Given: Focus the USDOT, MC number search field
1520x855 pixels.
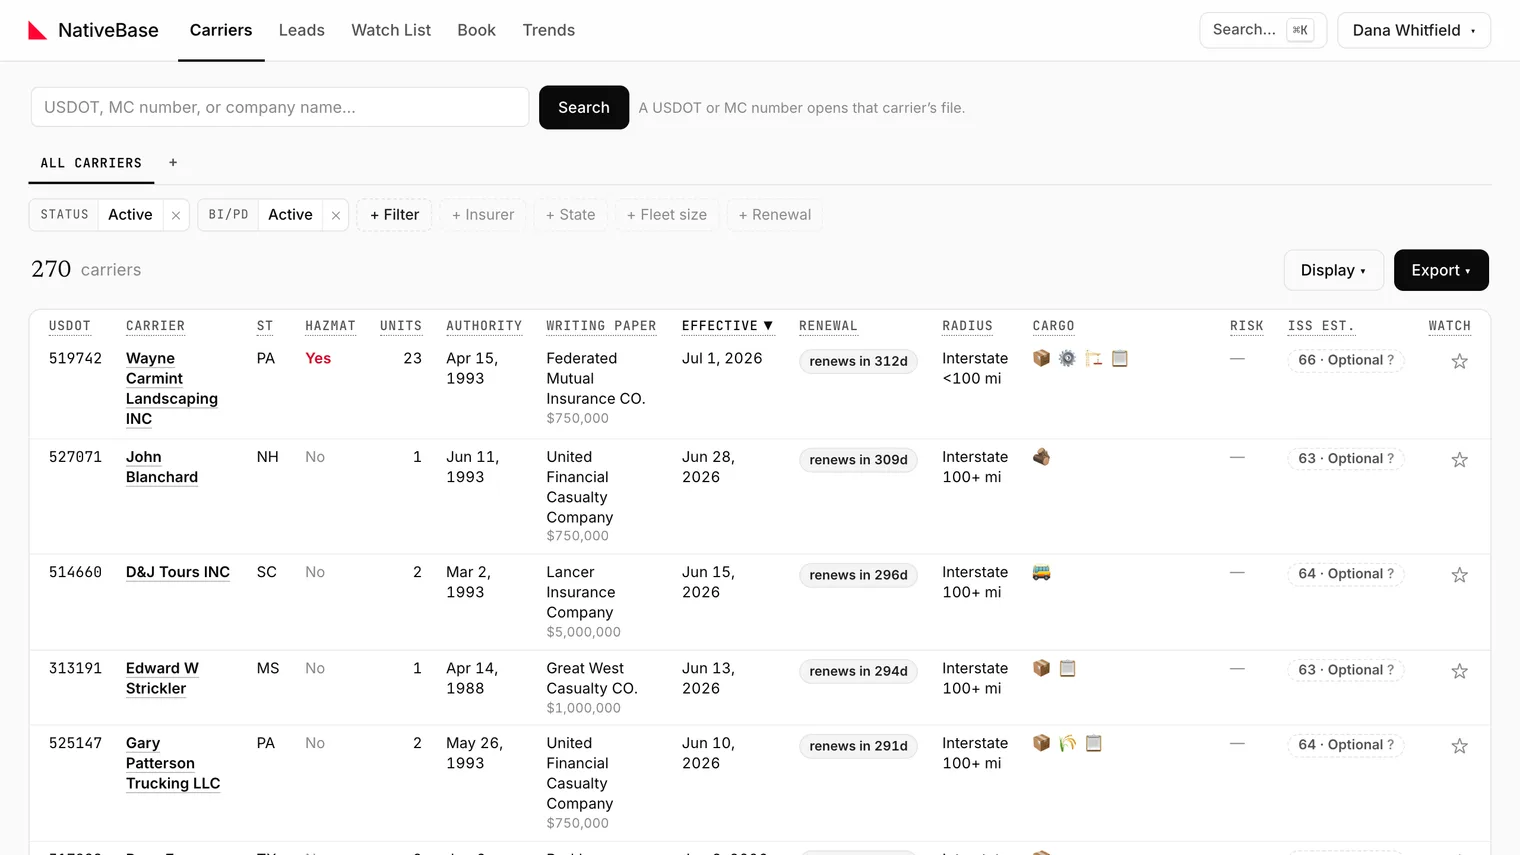Looking at the screenshot, I should tap(280, 107).
